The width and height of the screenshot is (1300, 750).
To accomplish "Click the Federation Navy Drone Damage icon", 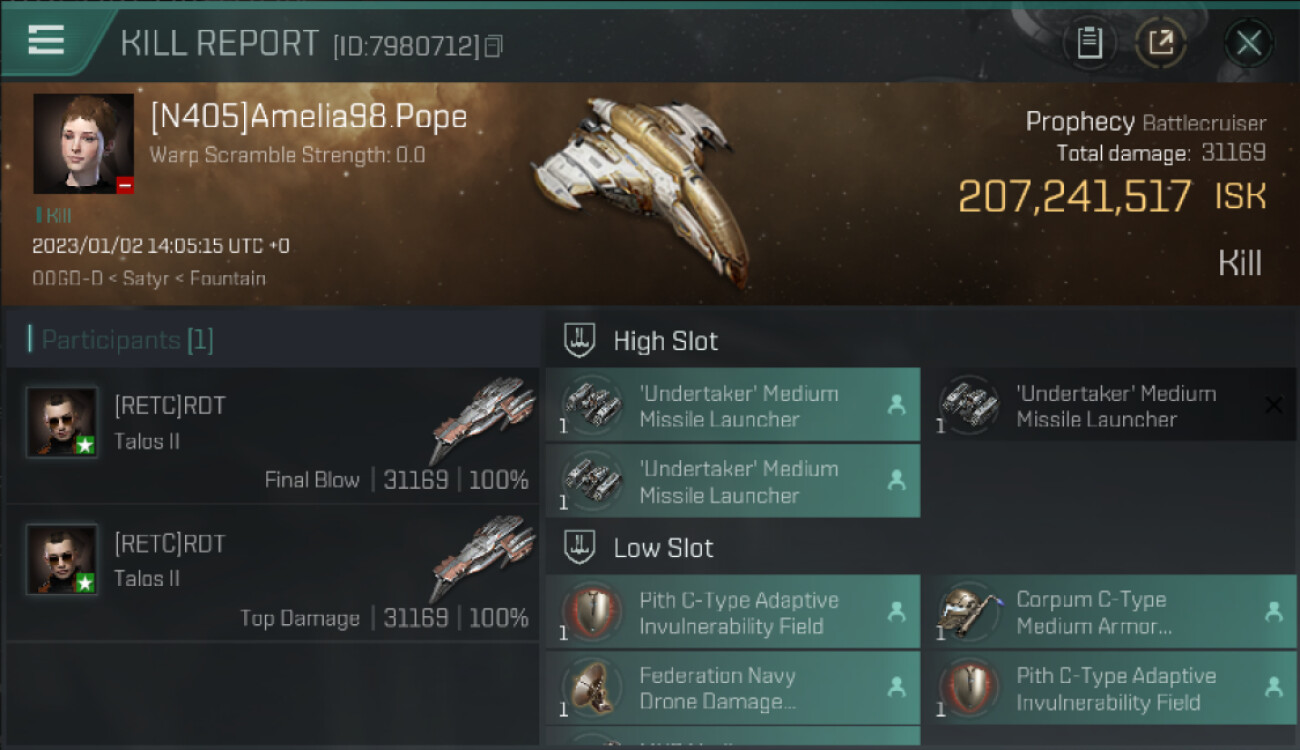I will pos(592,688).
